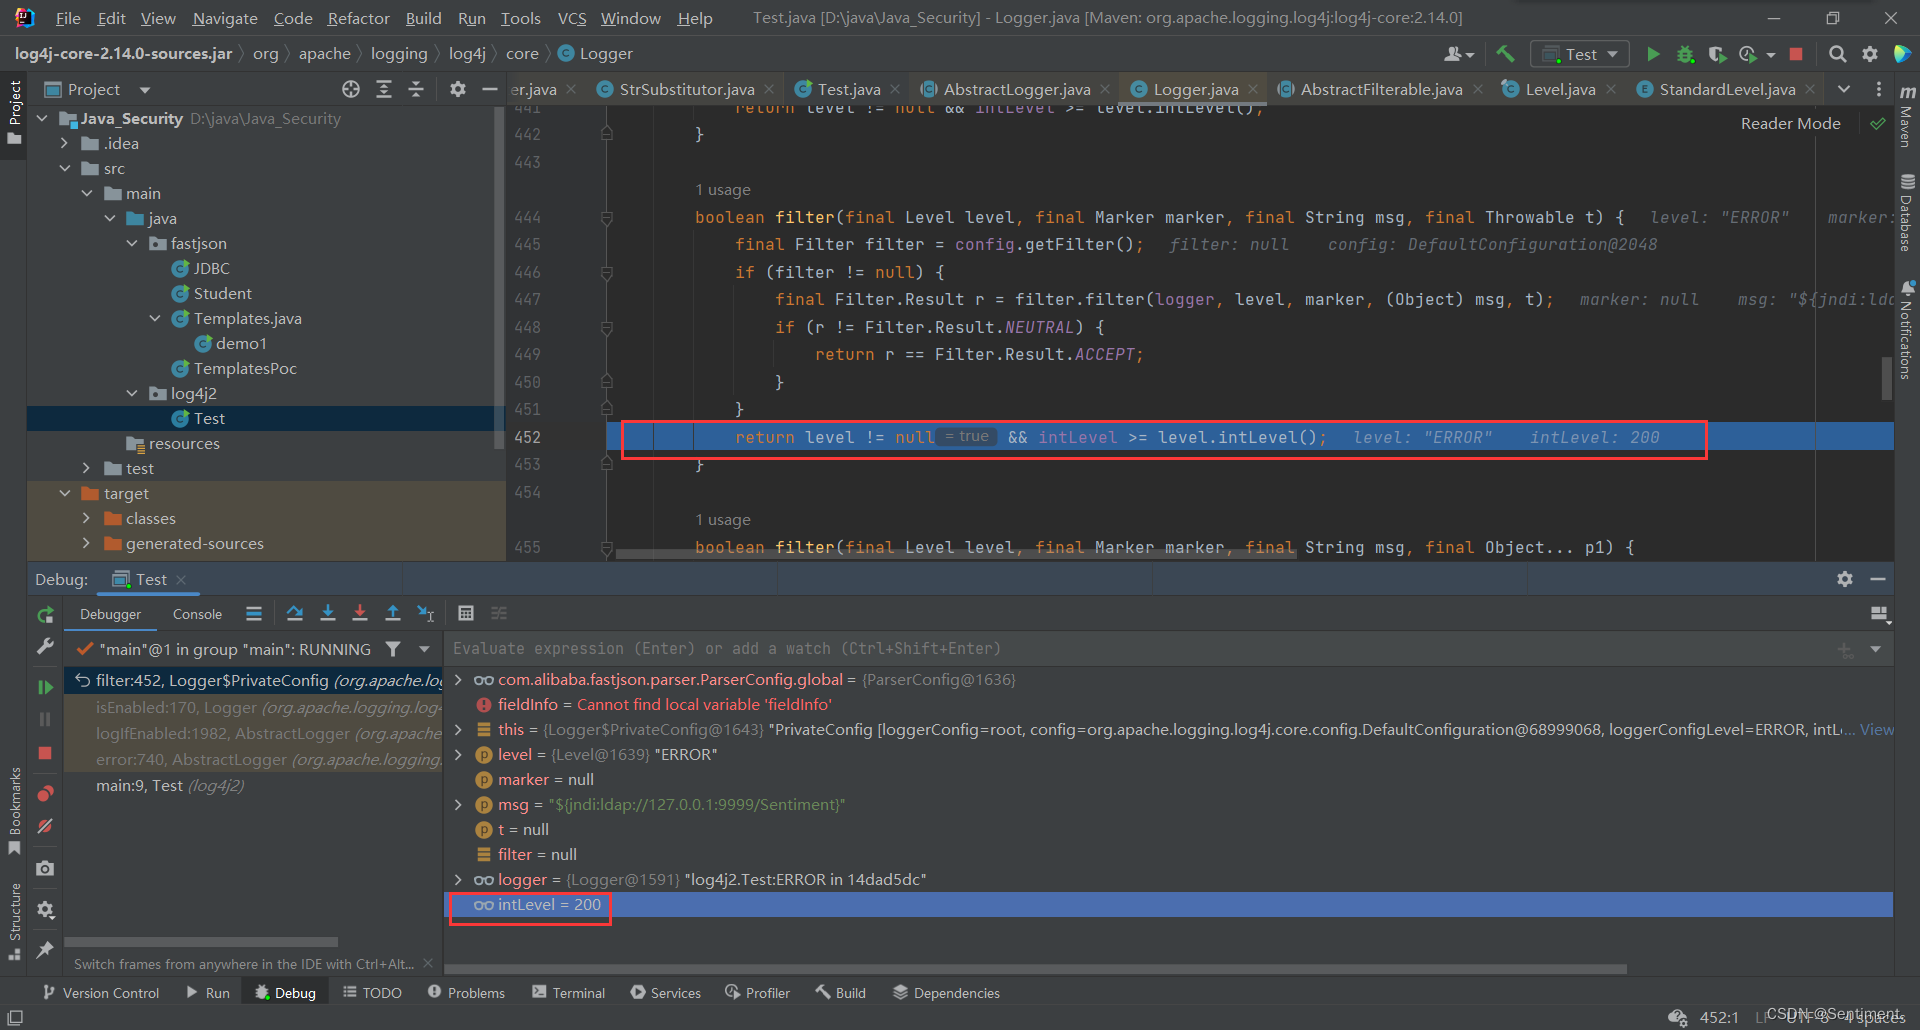The width and height of the screenshot is (1920, 1030).
Task: Select opened file target icon in Project panel
Action: tap(351, 89)
